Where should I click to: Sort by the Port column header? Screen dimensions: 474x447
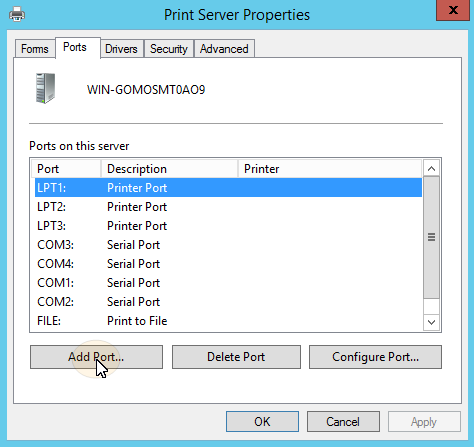66,169
